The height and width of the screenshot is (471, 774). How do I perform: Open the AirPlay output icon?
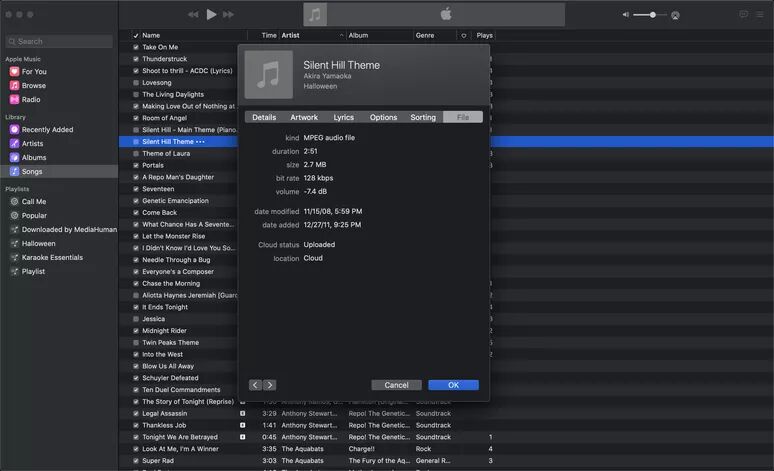coord(675,15)
